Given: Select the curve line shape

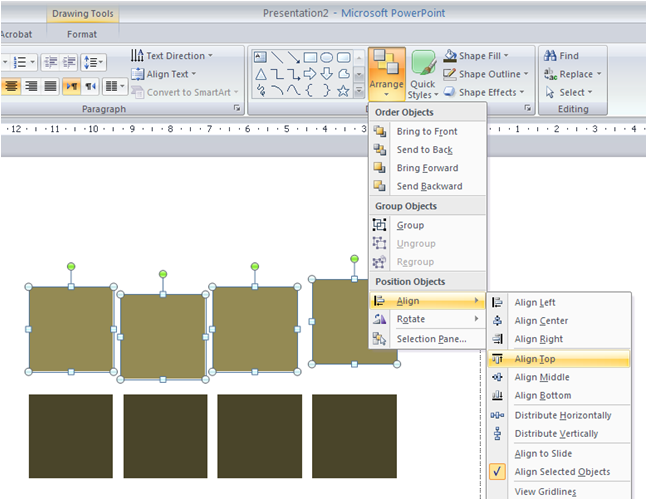Looking at the screenshot, I should [x=293, y=91].
